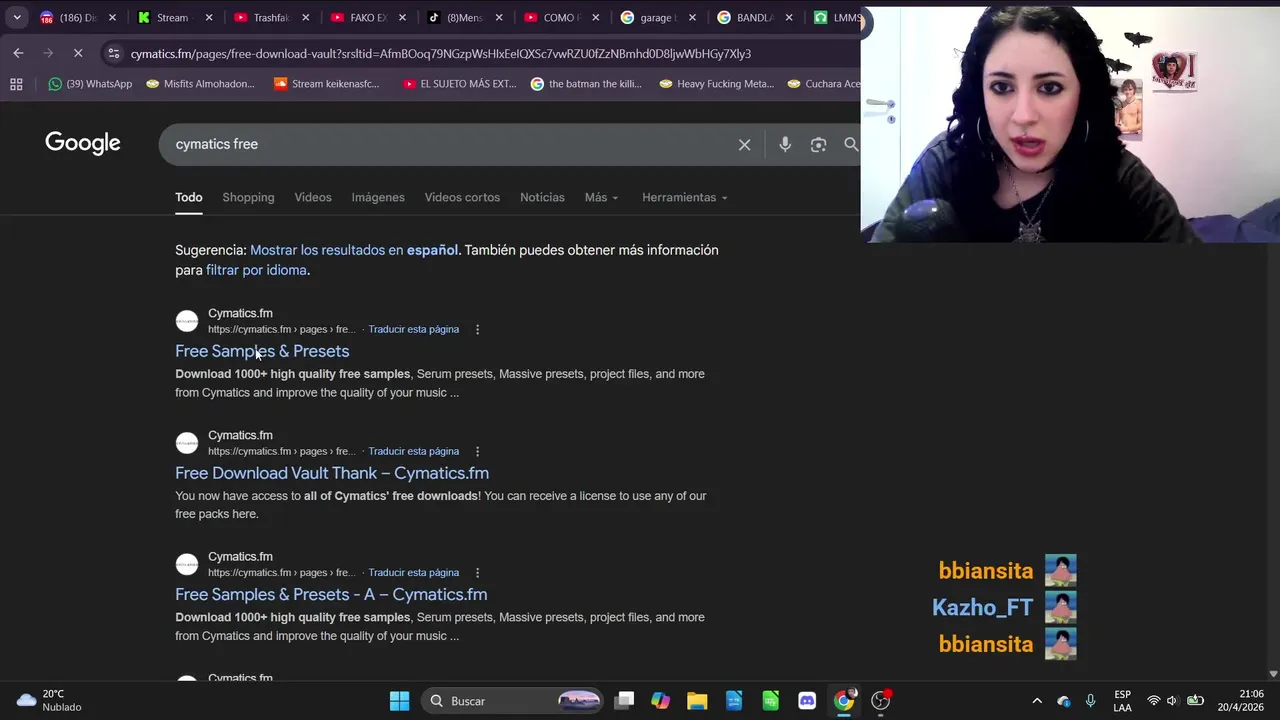Clear the search query with X

744,145
